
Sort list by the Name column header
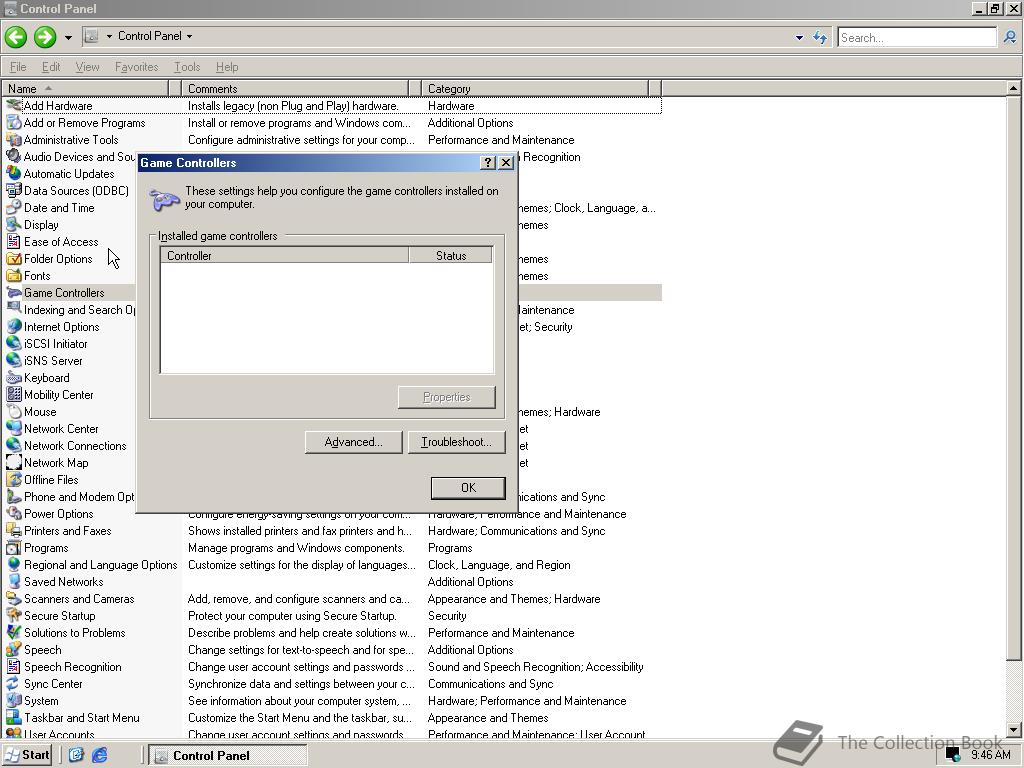(x=85, y=88)
